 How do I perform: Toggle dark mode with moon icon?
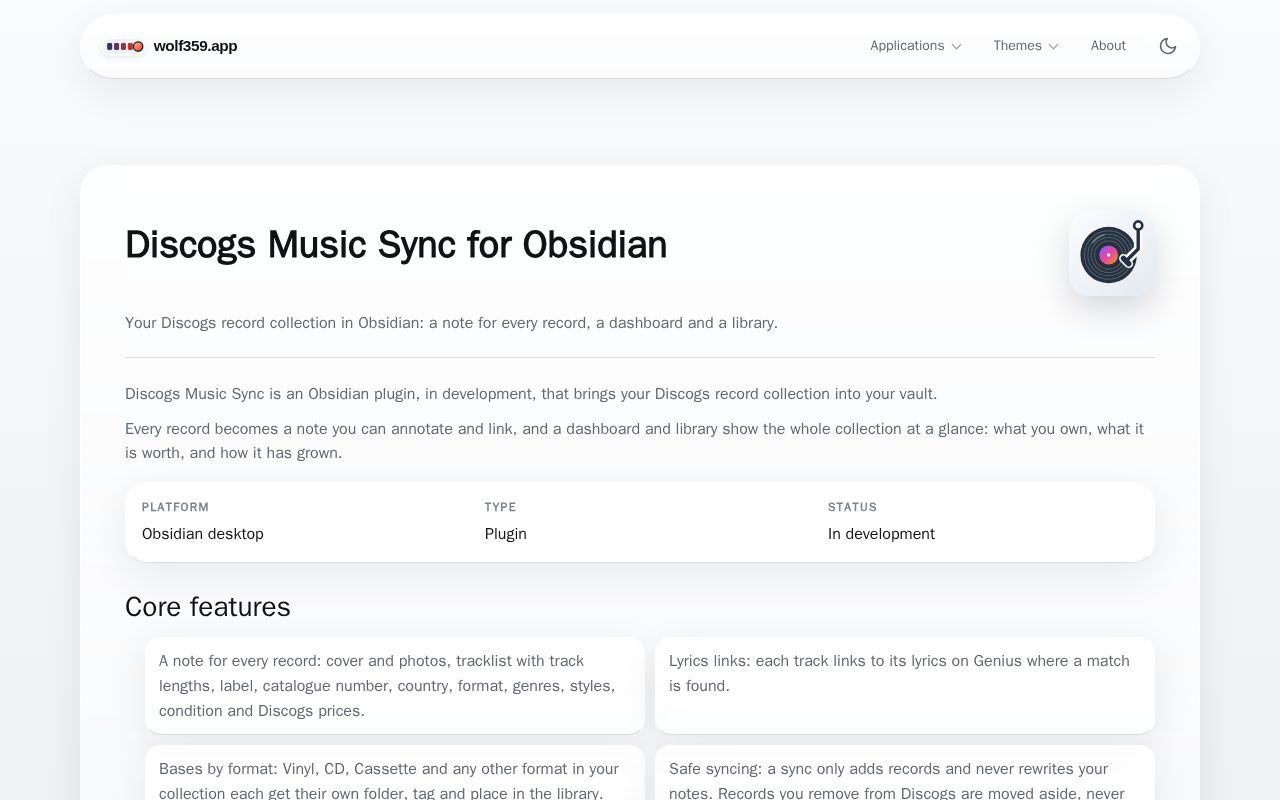point(1168,46)
